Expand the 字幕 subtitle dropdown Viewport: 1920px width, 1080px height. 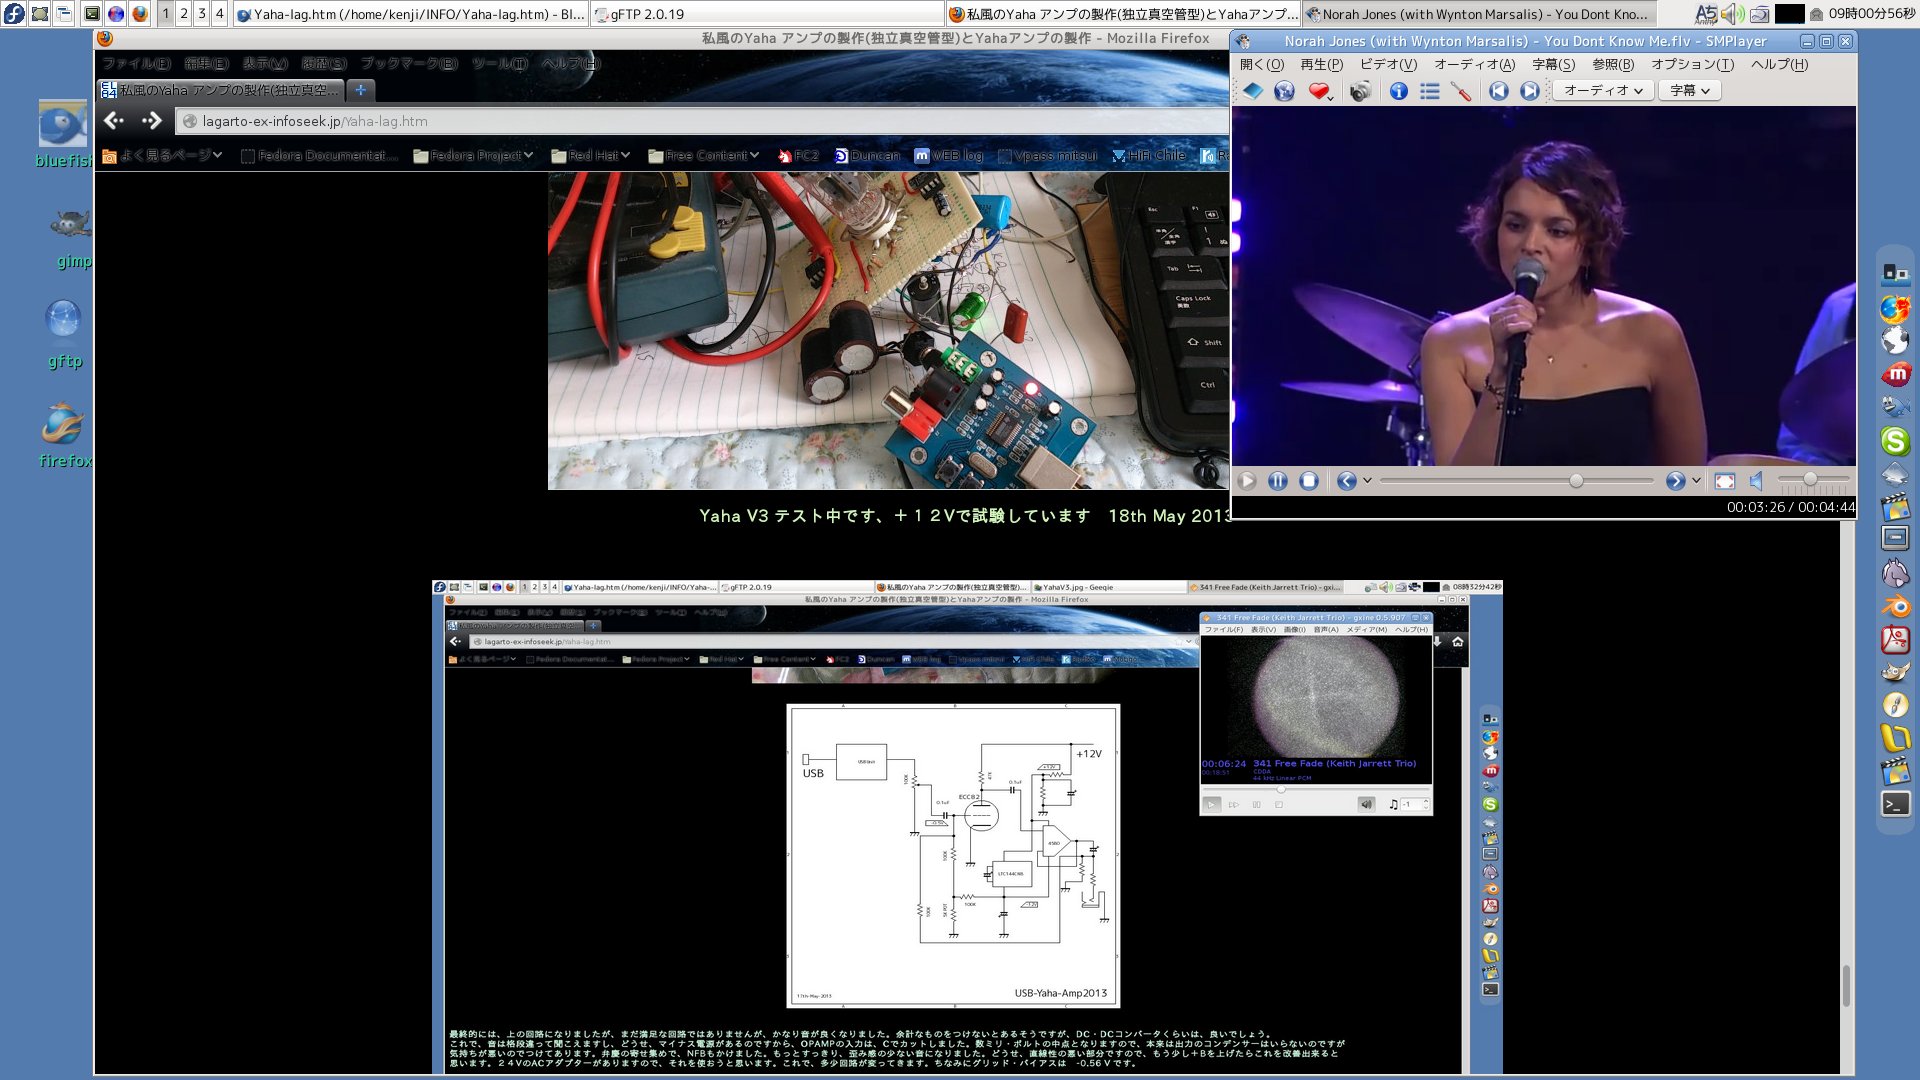[x=1690, y=91]
